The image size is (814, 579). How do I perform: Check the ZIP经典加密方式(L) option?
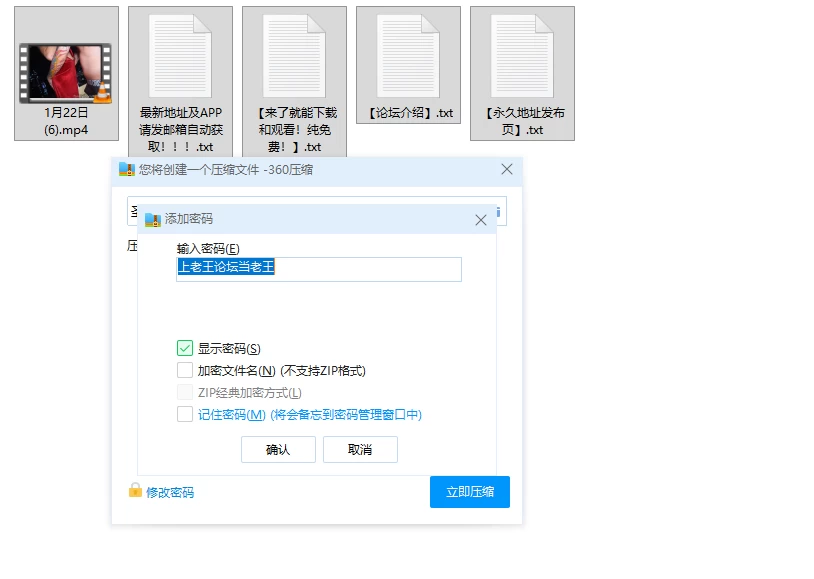point(185,393)
